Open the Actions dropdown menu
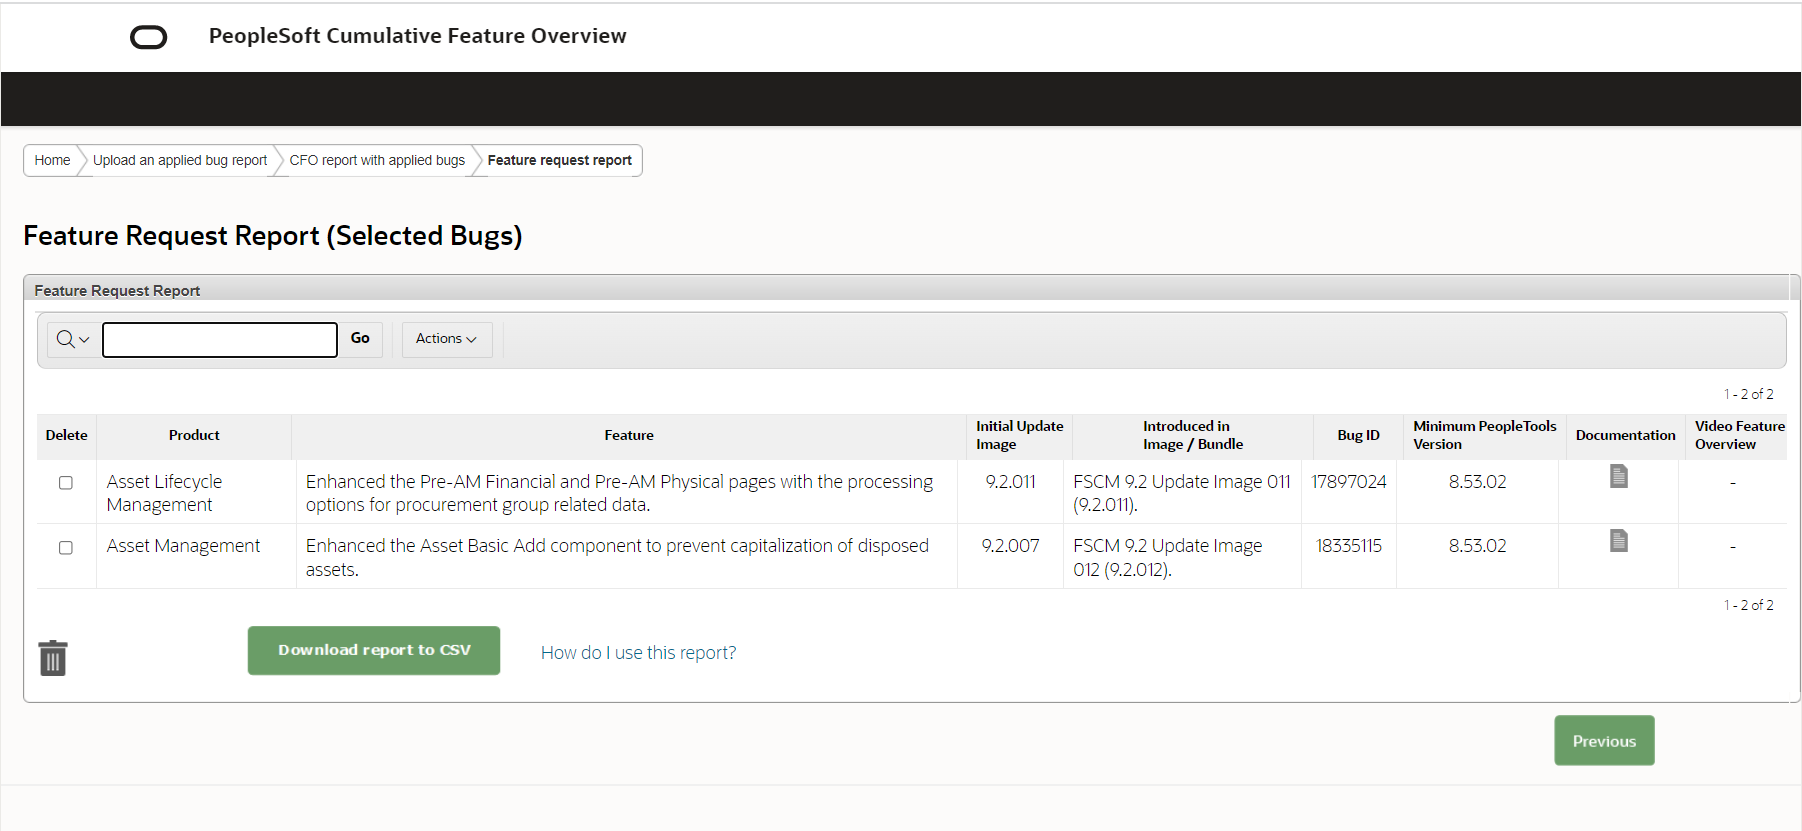 point(447,339)
